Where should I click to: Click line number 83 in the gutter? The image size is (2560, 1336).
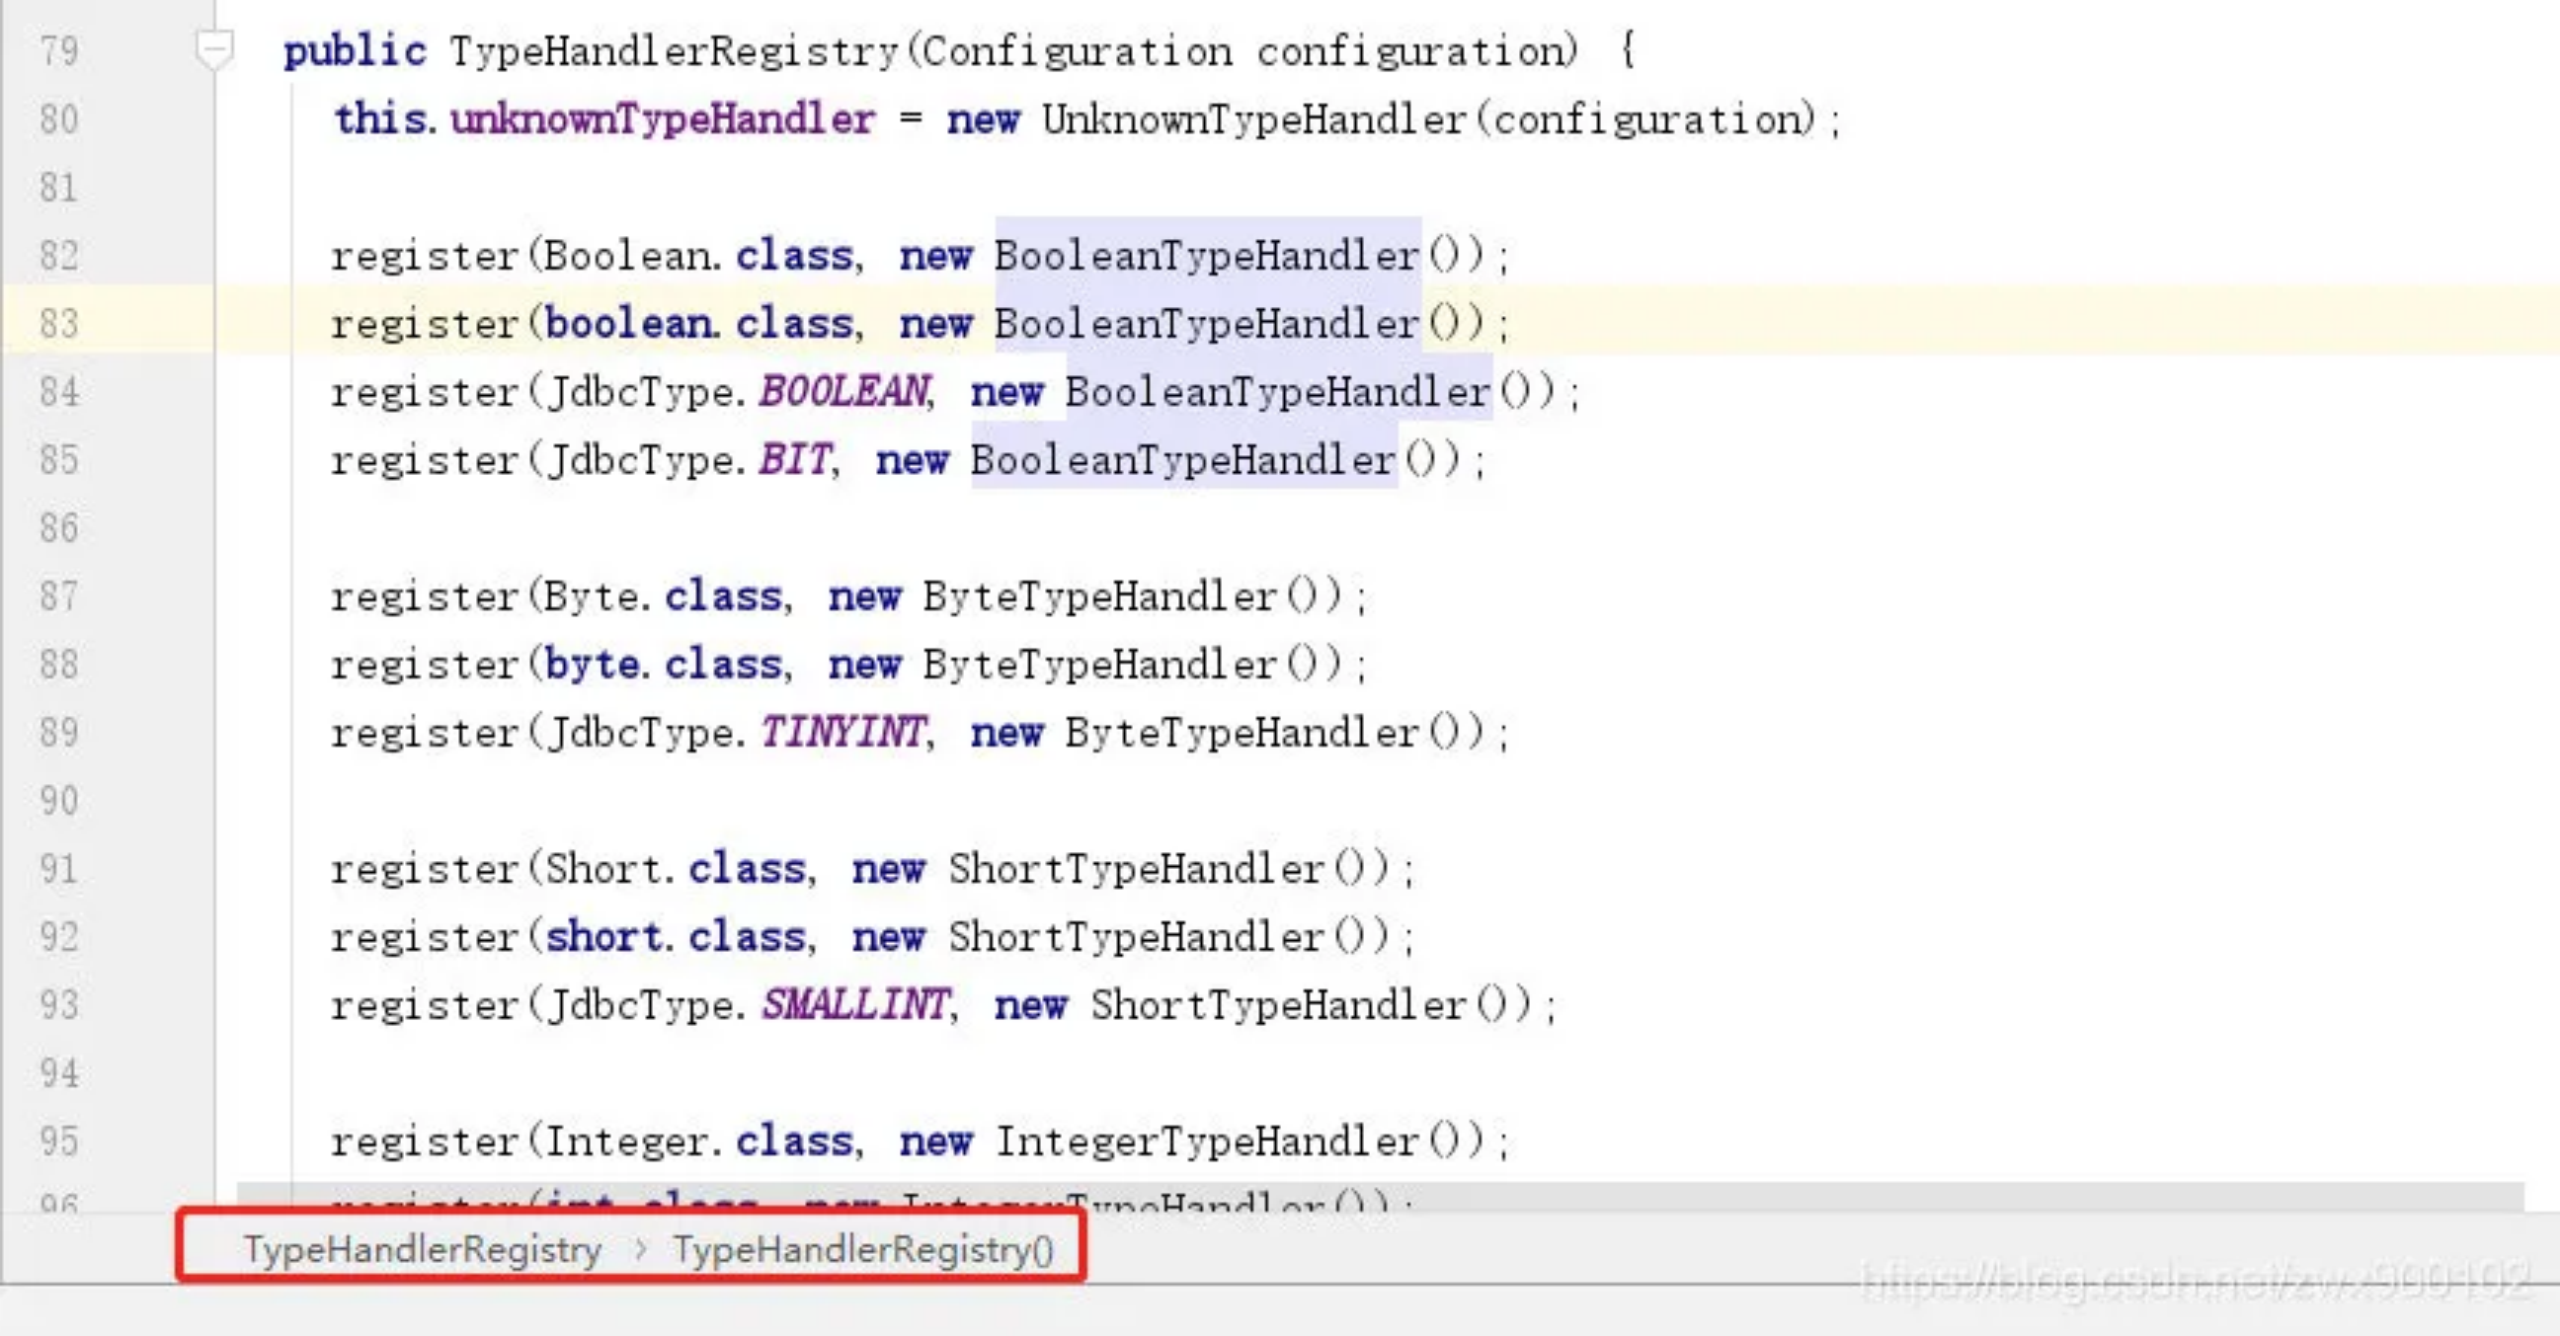60,323
